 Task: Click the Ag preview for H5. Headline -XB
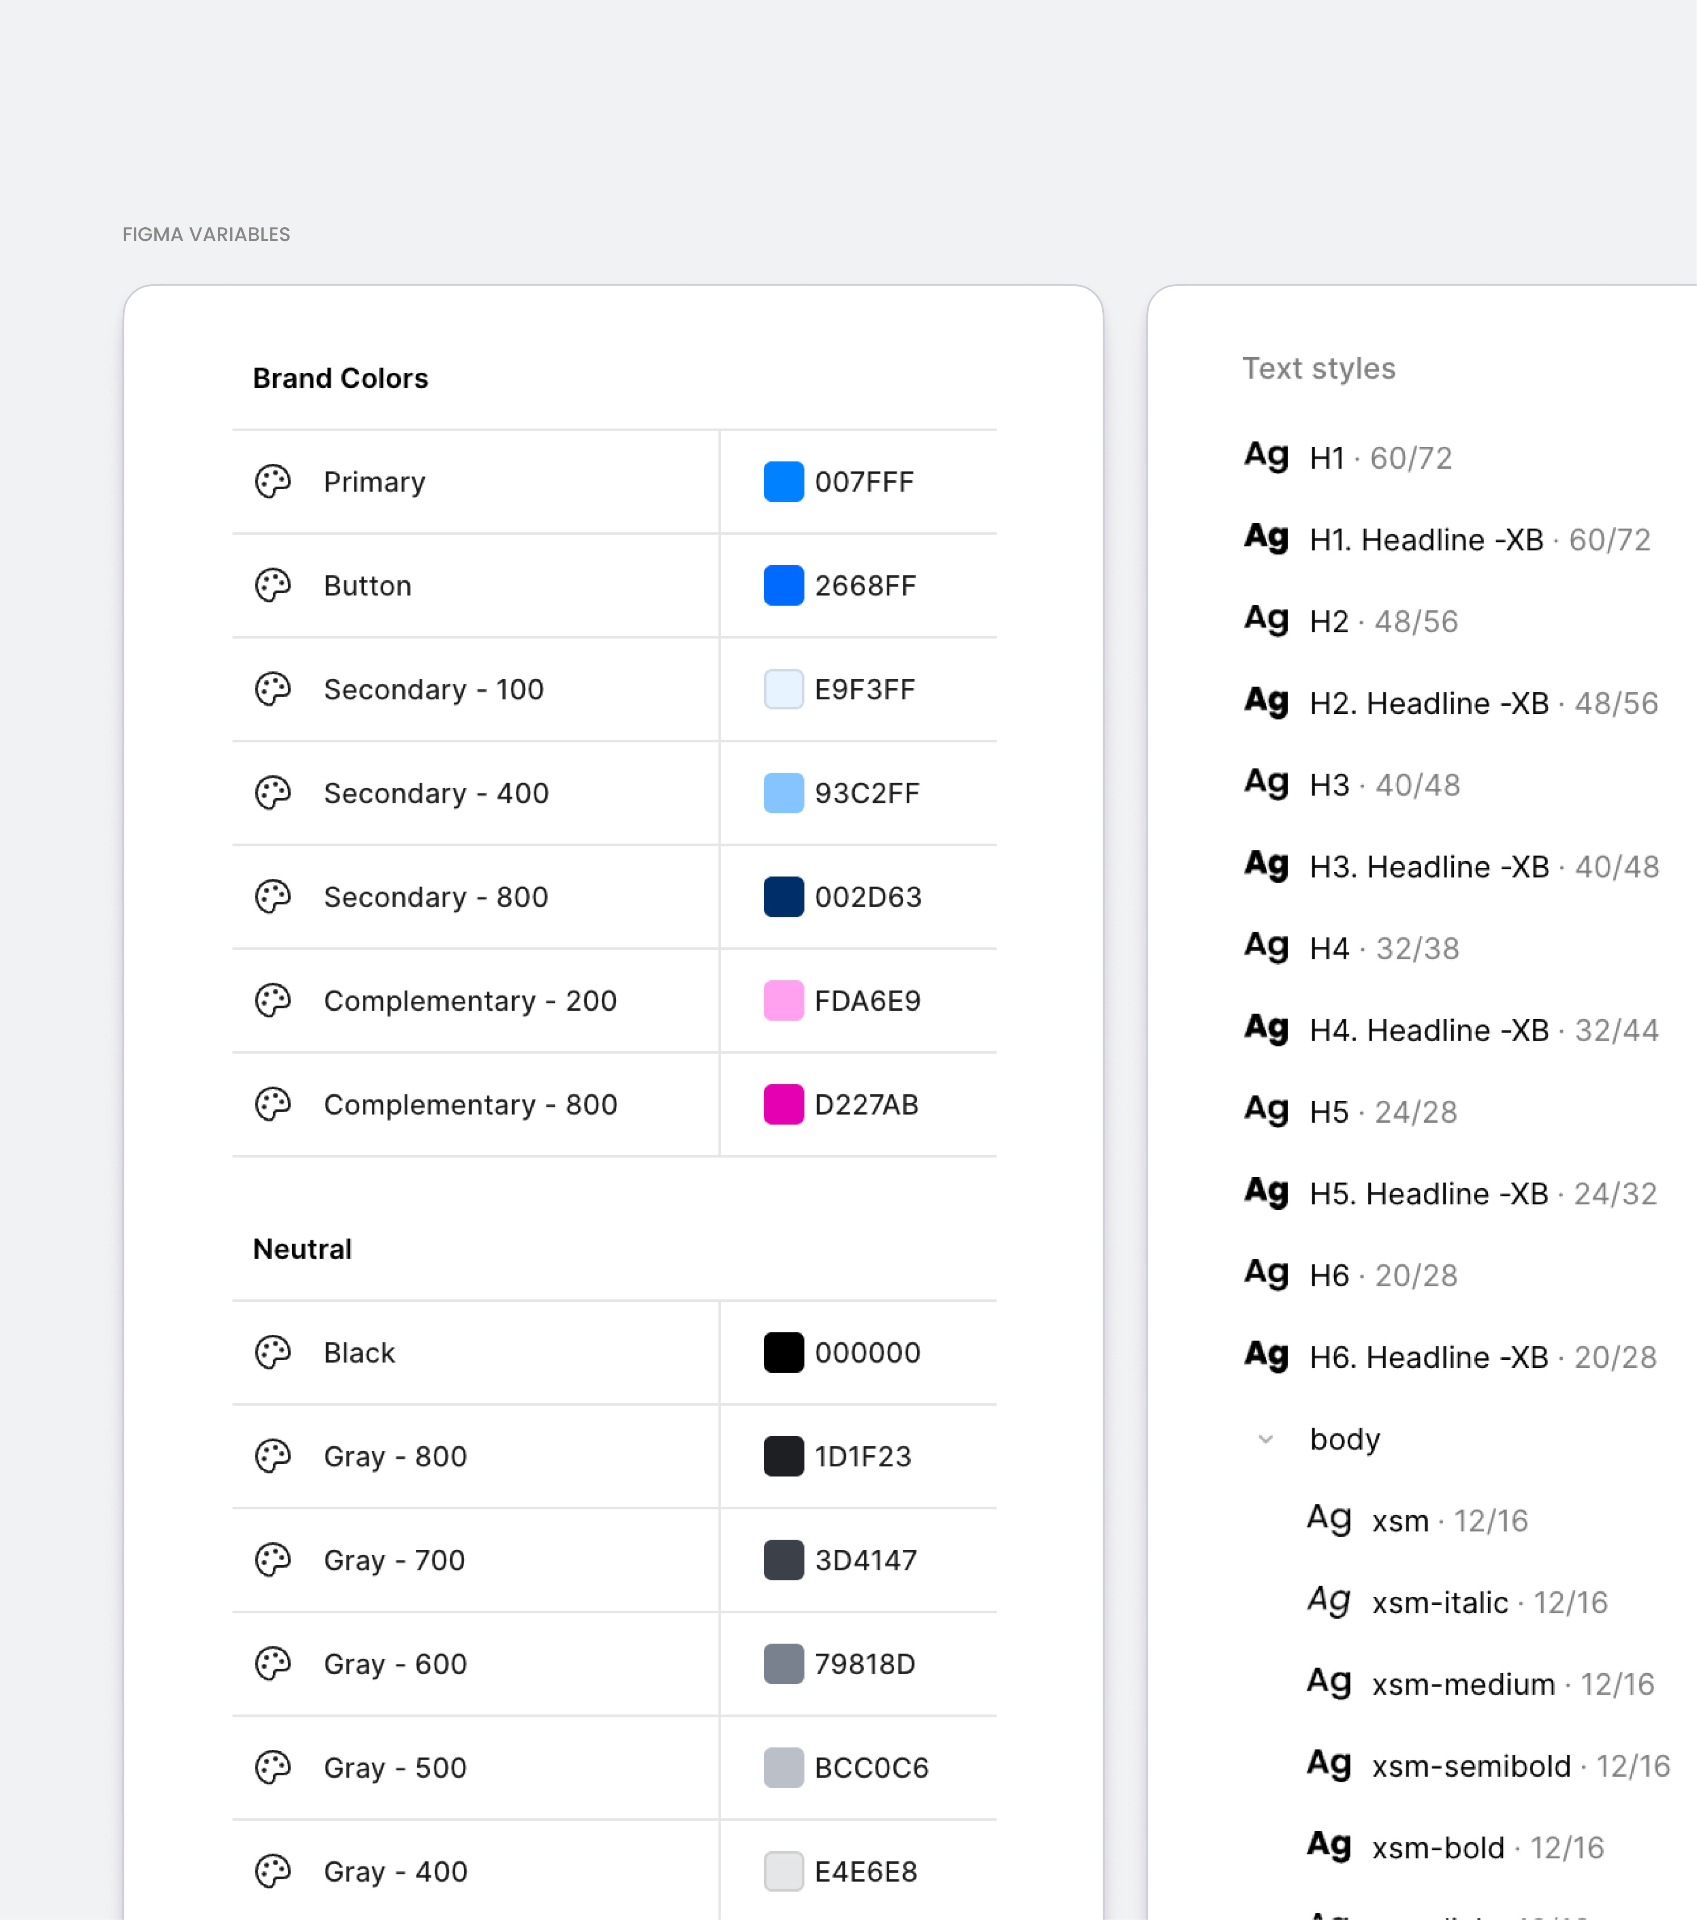click(1267, 1193)
